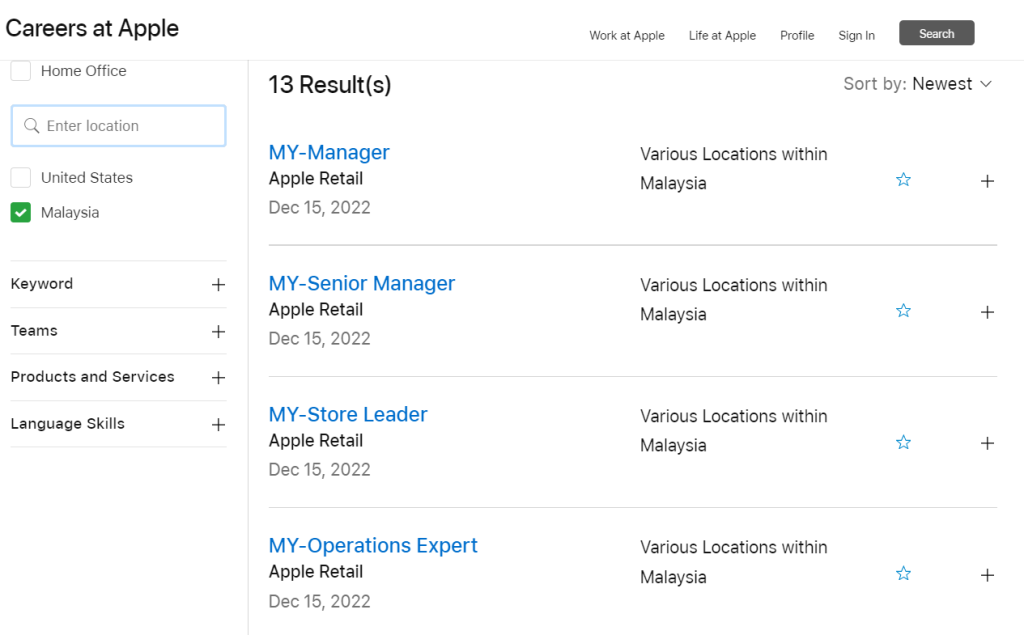
Task: Expand MY-Senior Manager row plus icon
Action: [x=987, y=312]
